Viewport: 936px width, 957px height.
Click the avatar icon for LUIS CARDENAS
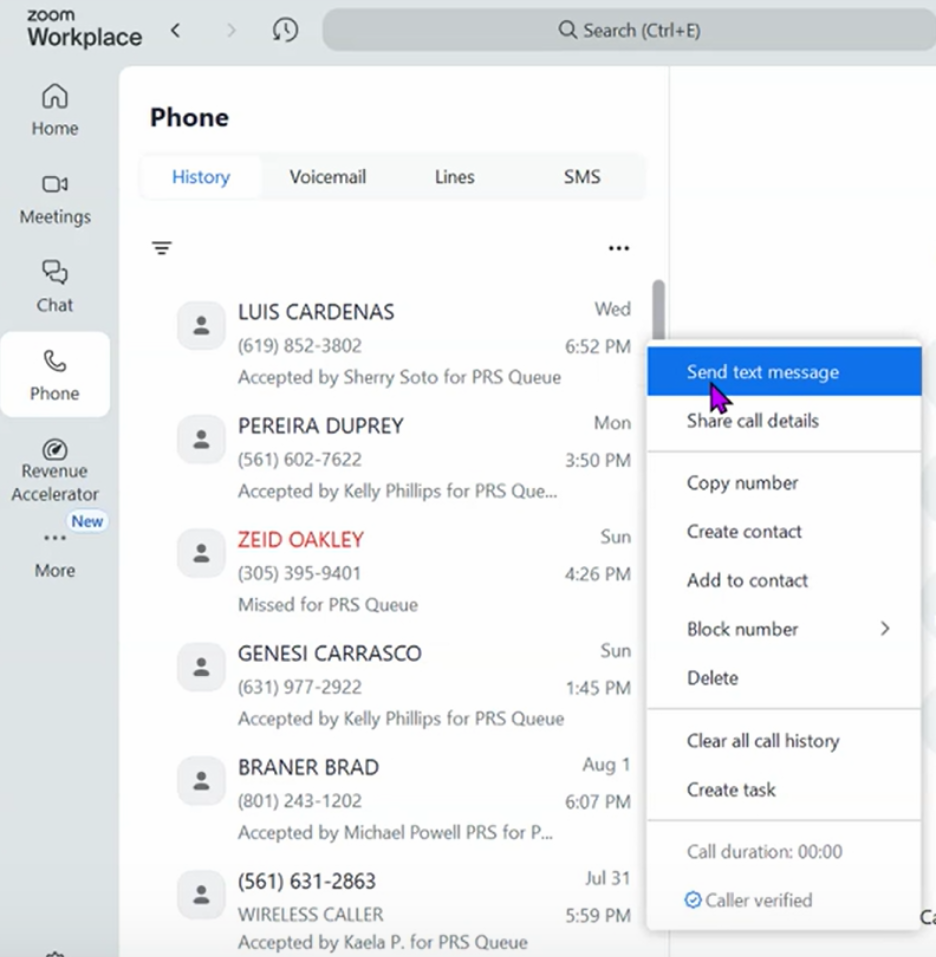pyautogui.click(x=201, y=325)
